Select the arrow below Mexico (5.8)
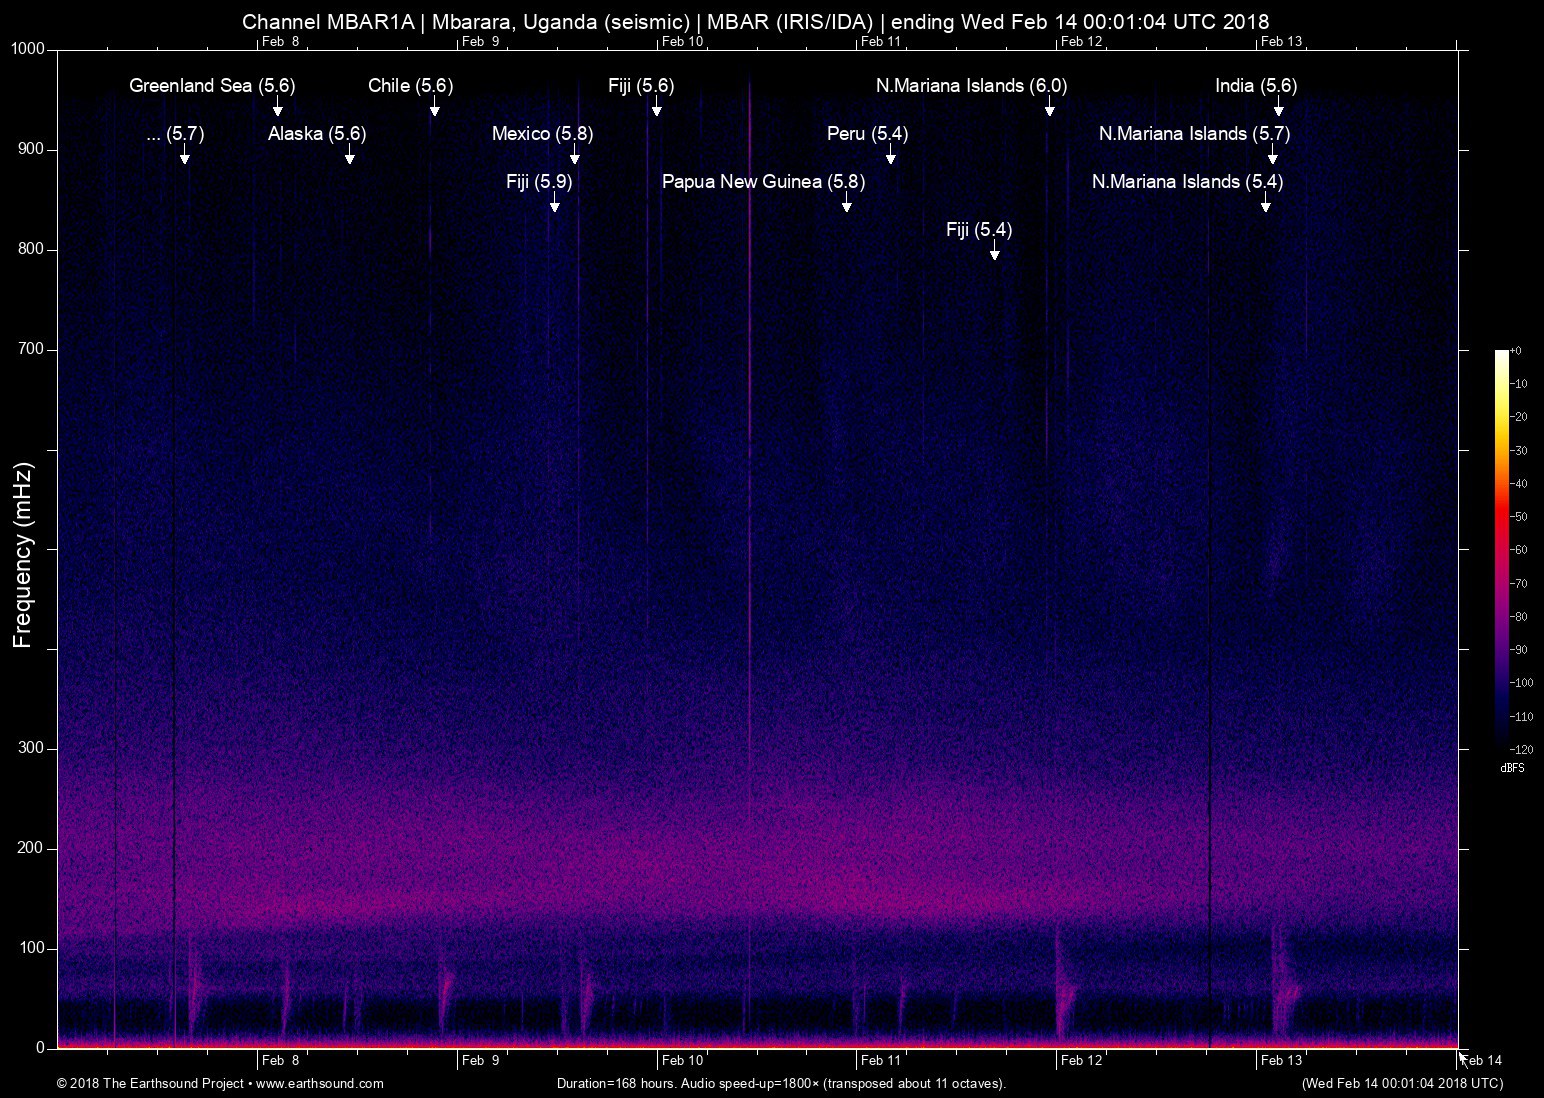This screenshot has width=1544, height=1098. pyautogui.click(x=574, y=155)
